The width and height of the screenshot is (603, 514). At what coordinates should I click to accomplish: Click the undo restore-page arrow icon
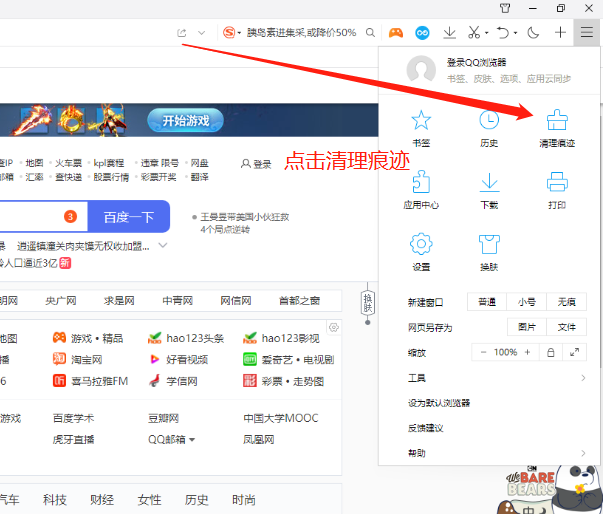pyautogui.click(x=503, y=33)
